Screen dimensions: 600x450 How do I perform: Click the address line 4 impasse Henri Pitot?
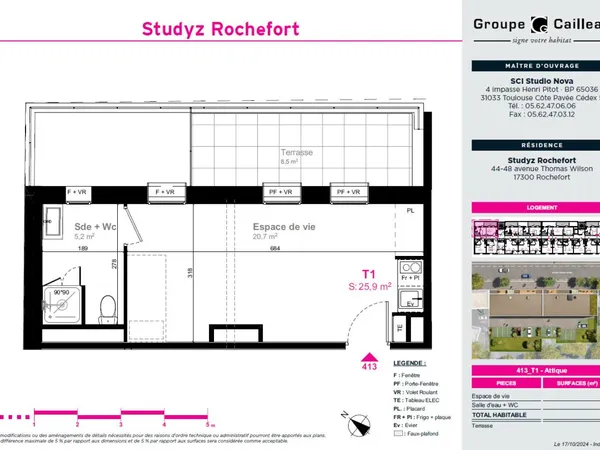coord(541,89)
